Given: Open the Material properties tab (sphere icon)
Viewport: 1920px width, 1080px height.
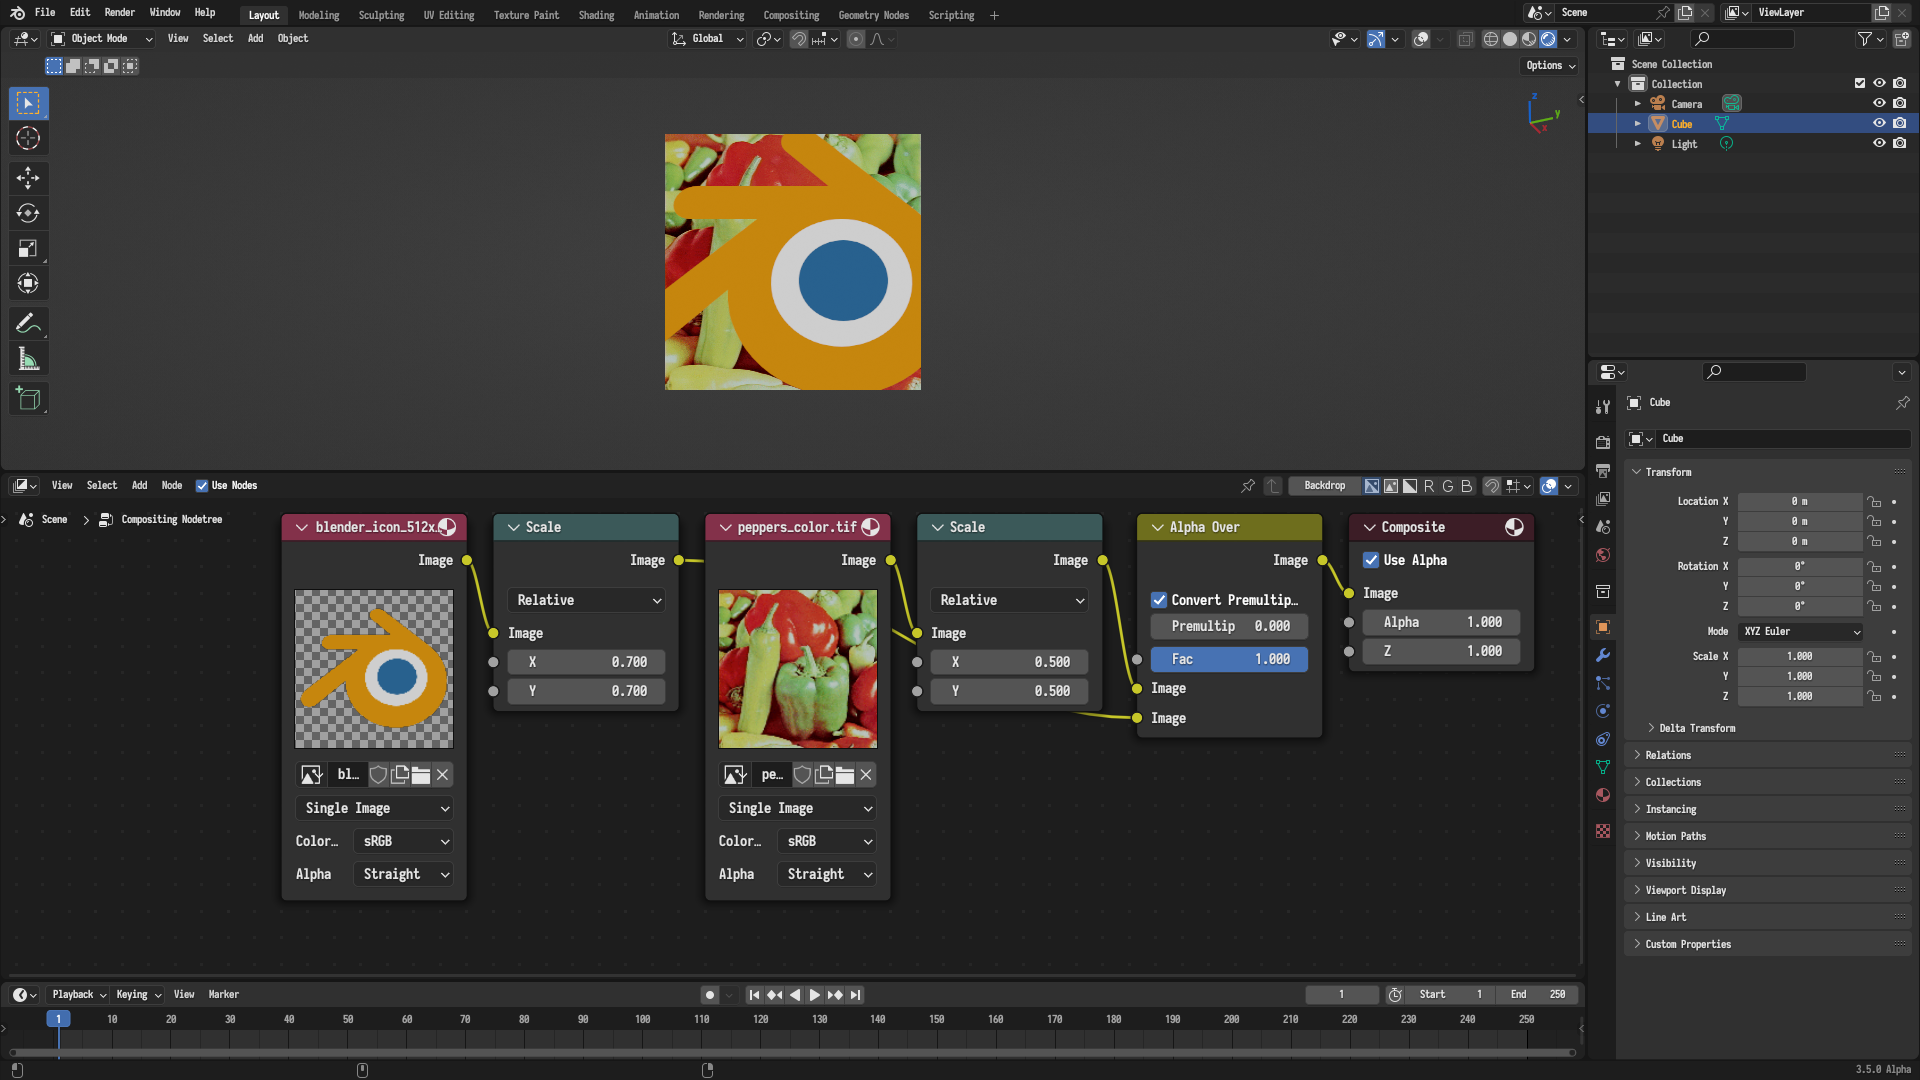Looking at the screenshot, I should [1603, 795].
